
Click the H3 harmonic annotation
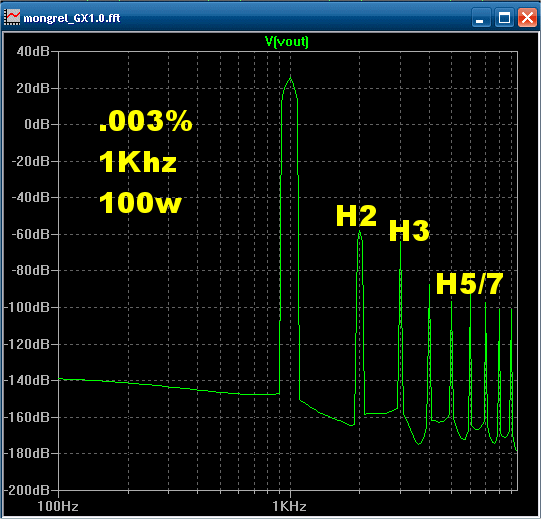(409, 230)
